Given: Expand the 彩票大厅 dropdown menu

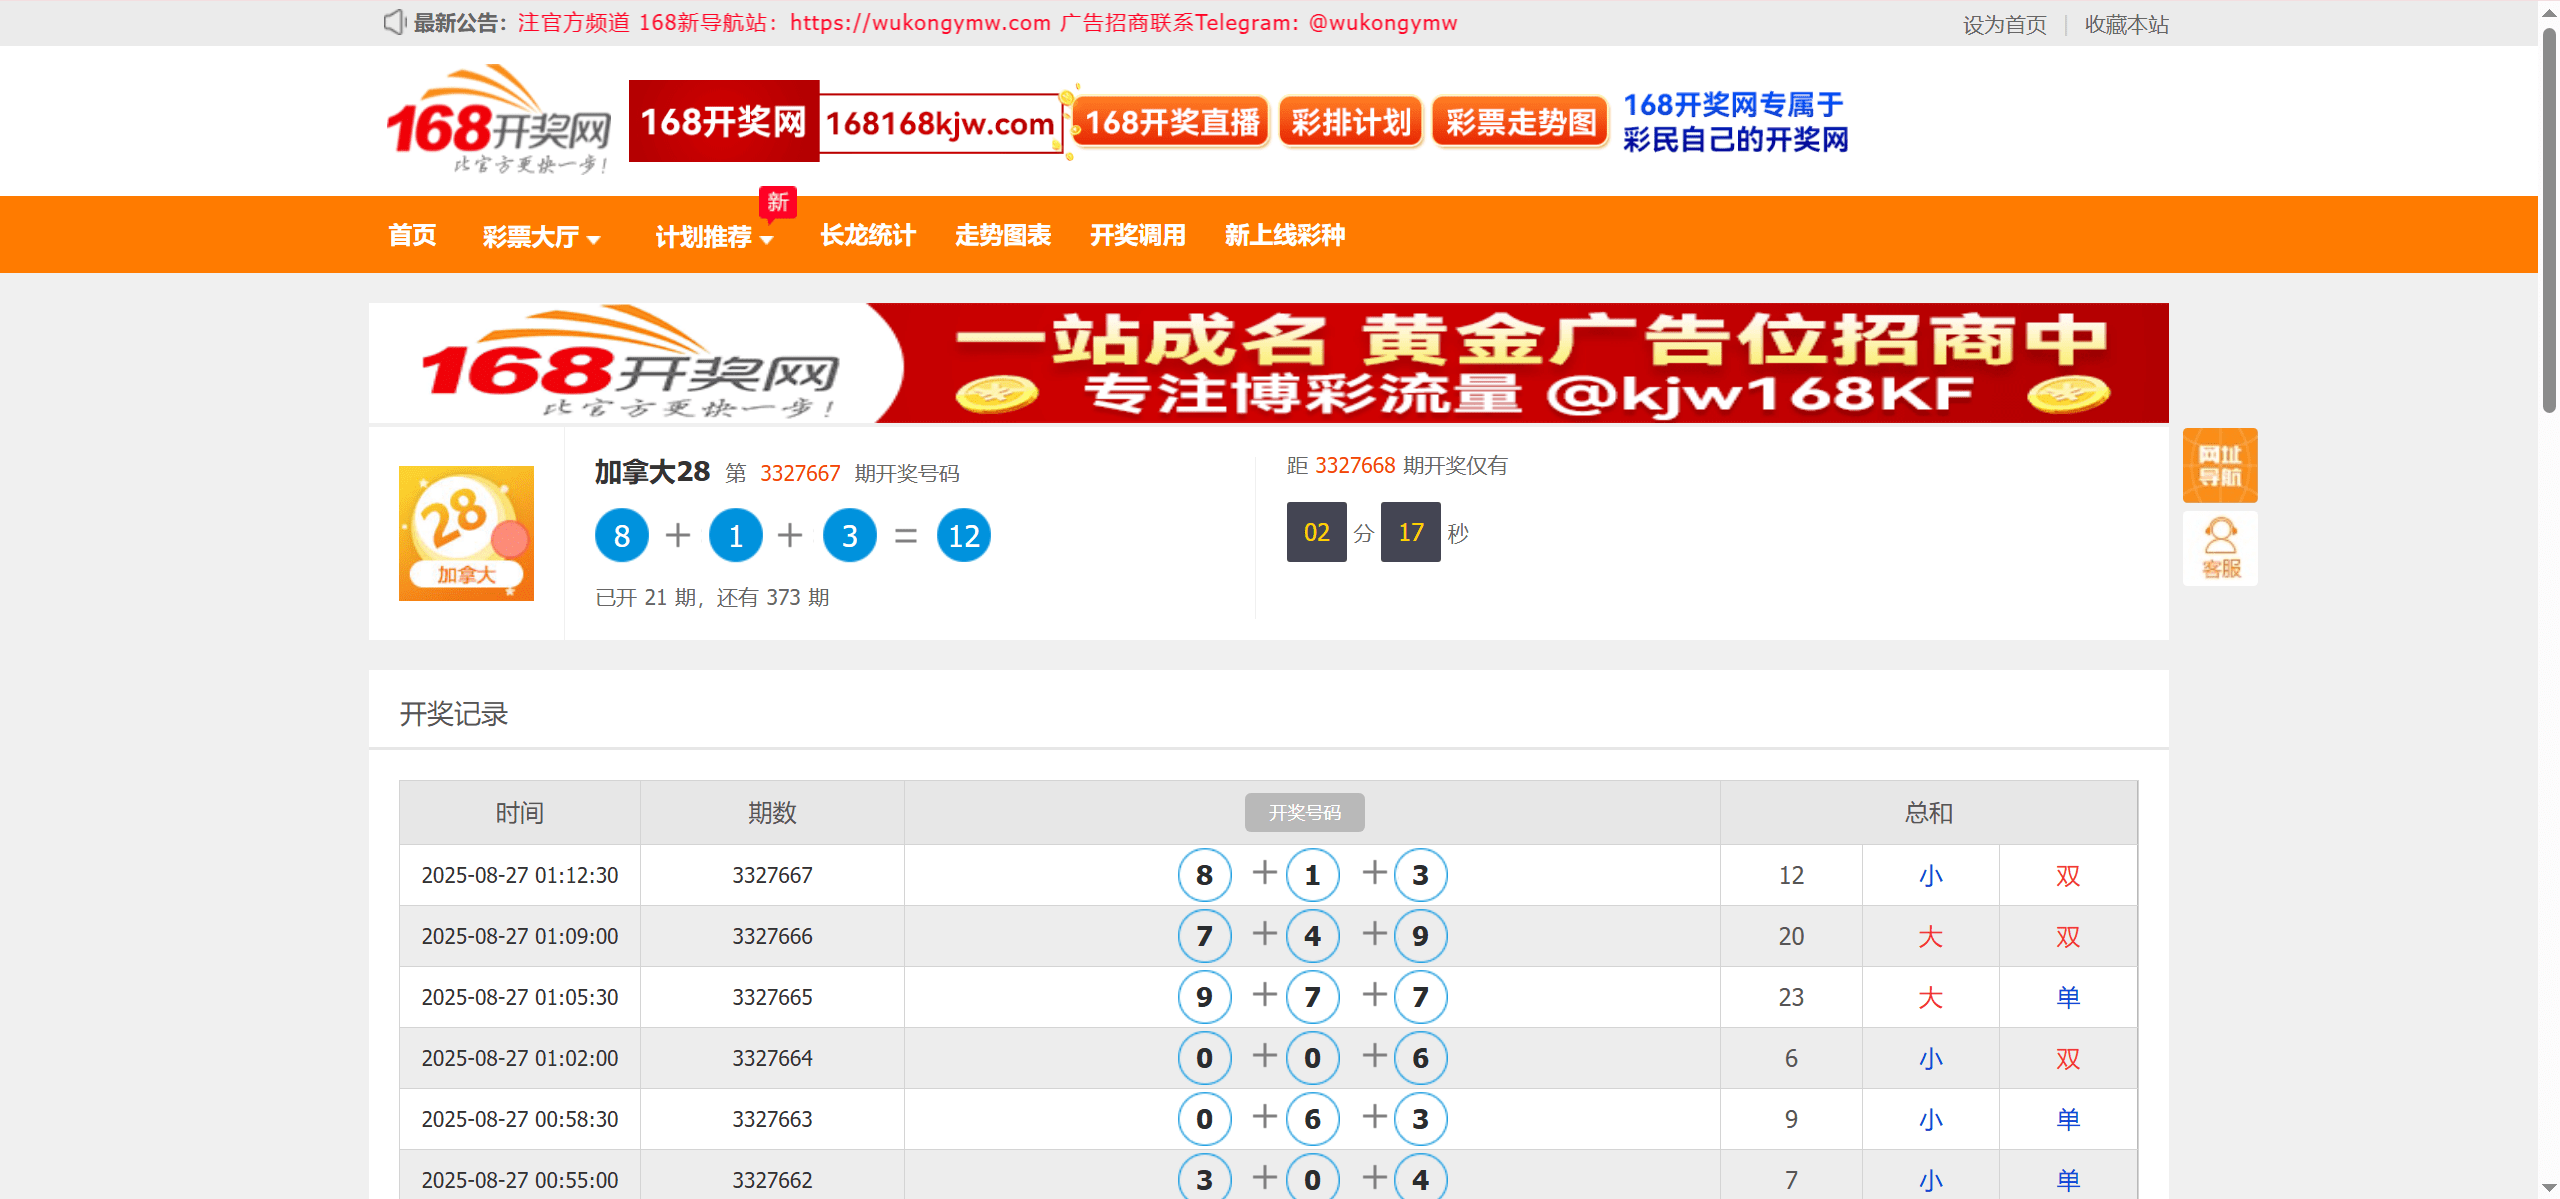Looking at the screenshot, I should [541, 236].
